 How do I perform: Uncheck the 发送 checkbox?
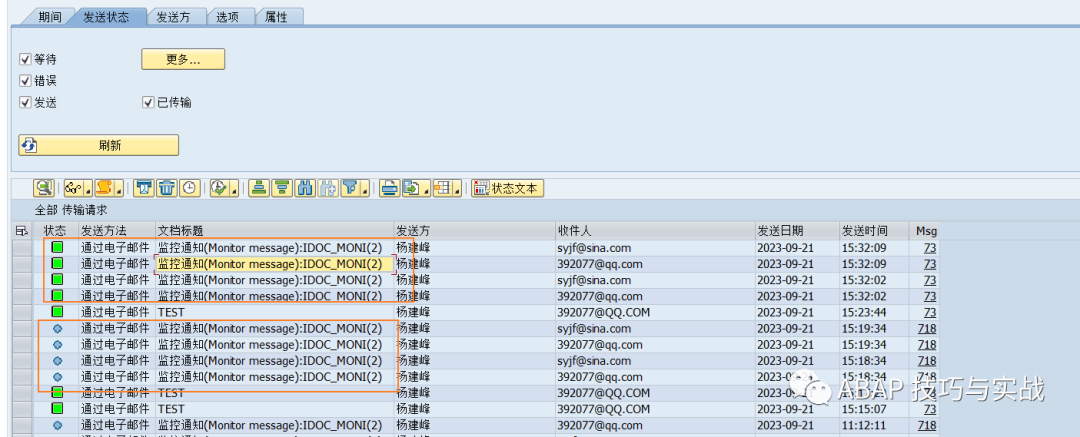(25, 102)
